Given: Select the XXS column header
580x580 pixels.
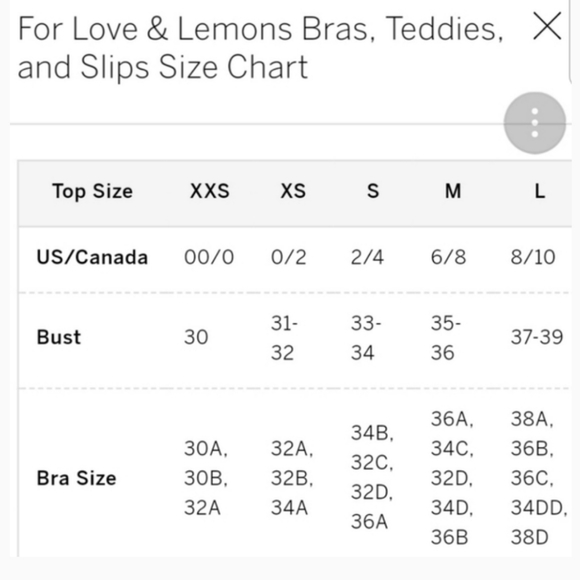Looking at the screenshot, I should (x=210, y=191).
